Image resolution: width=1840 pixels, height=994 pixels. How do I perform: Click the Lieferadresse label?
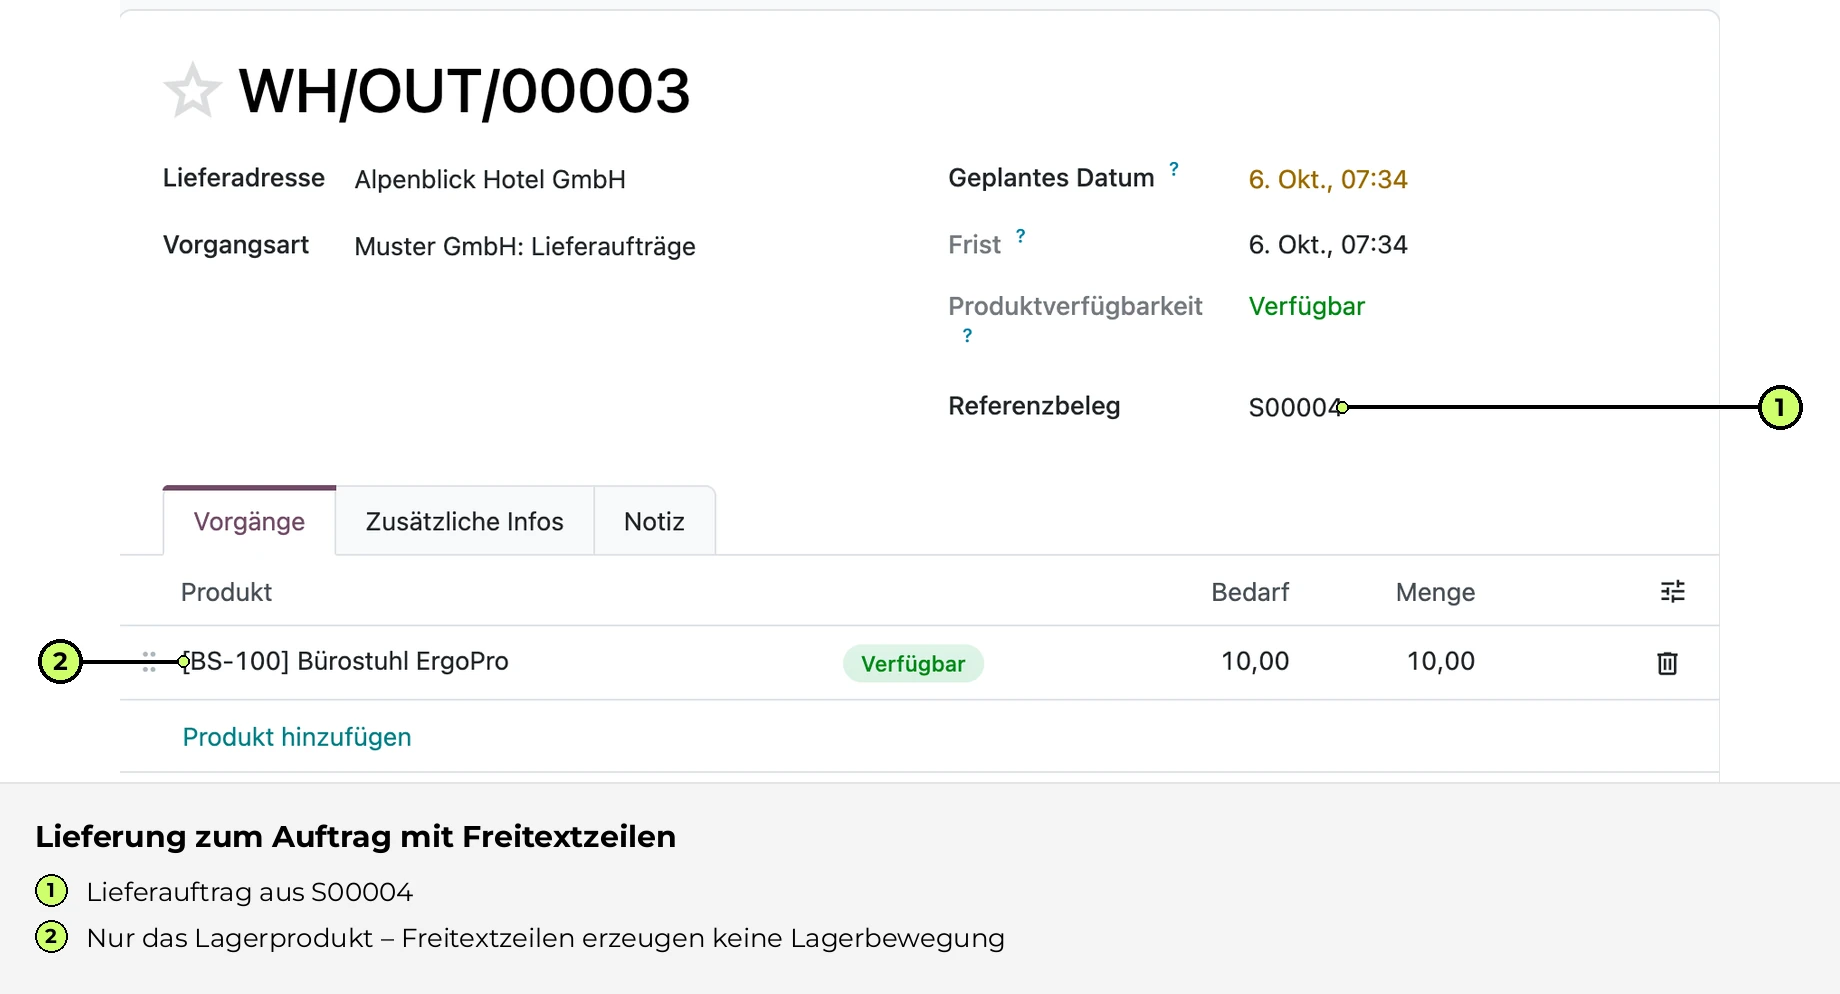pos(244,178)
